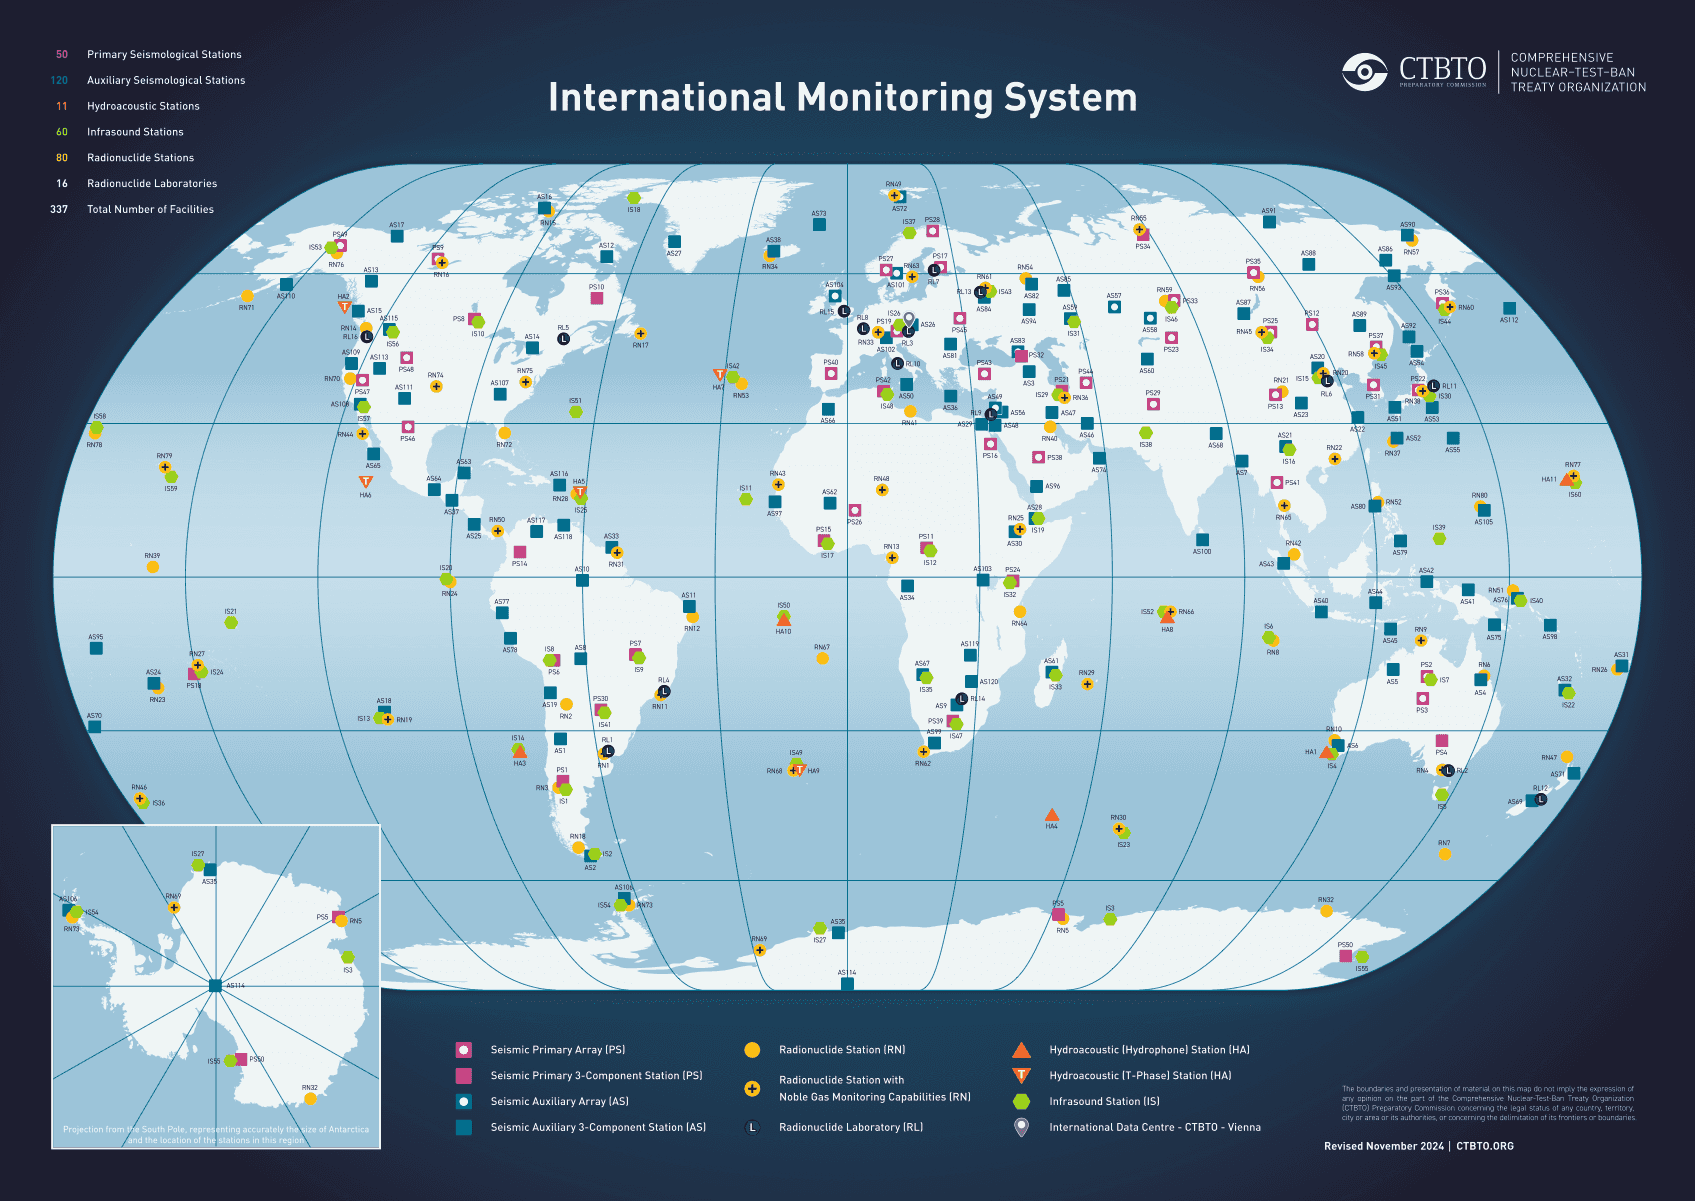This screenshot has height=1201, width=1695.
Task: Select hydroacoustic station HA10 in the Atlantic
Action: point(783,620)
